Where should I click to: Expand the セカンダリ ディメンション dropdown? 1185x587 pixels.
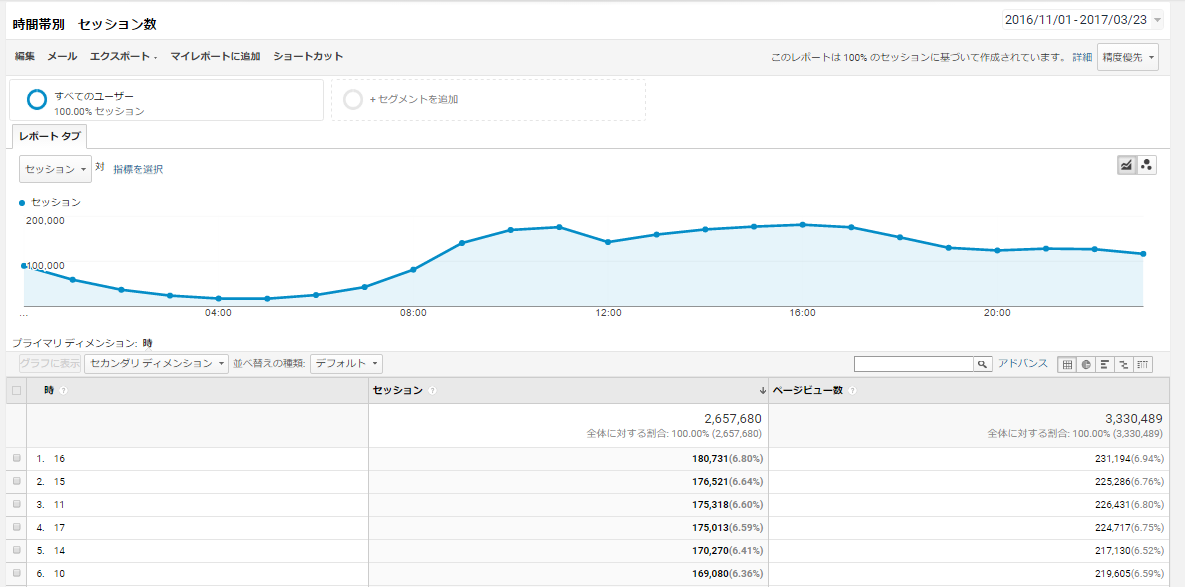click(x=157, y=364)
